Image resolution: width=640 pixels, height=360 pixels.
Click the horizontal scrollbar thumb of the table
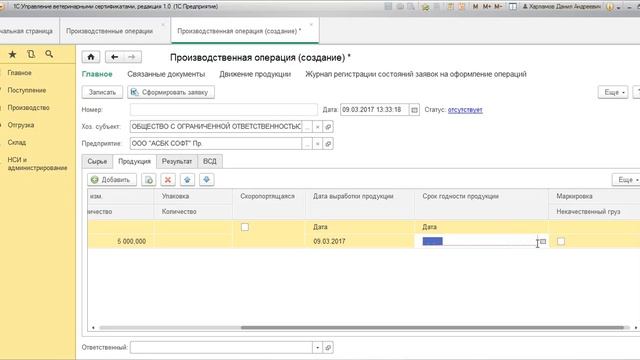tap(432, 327)
